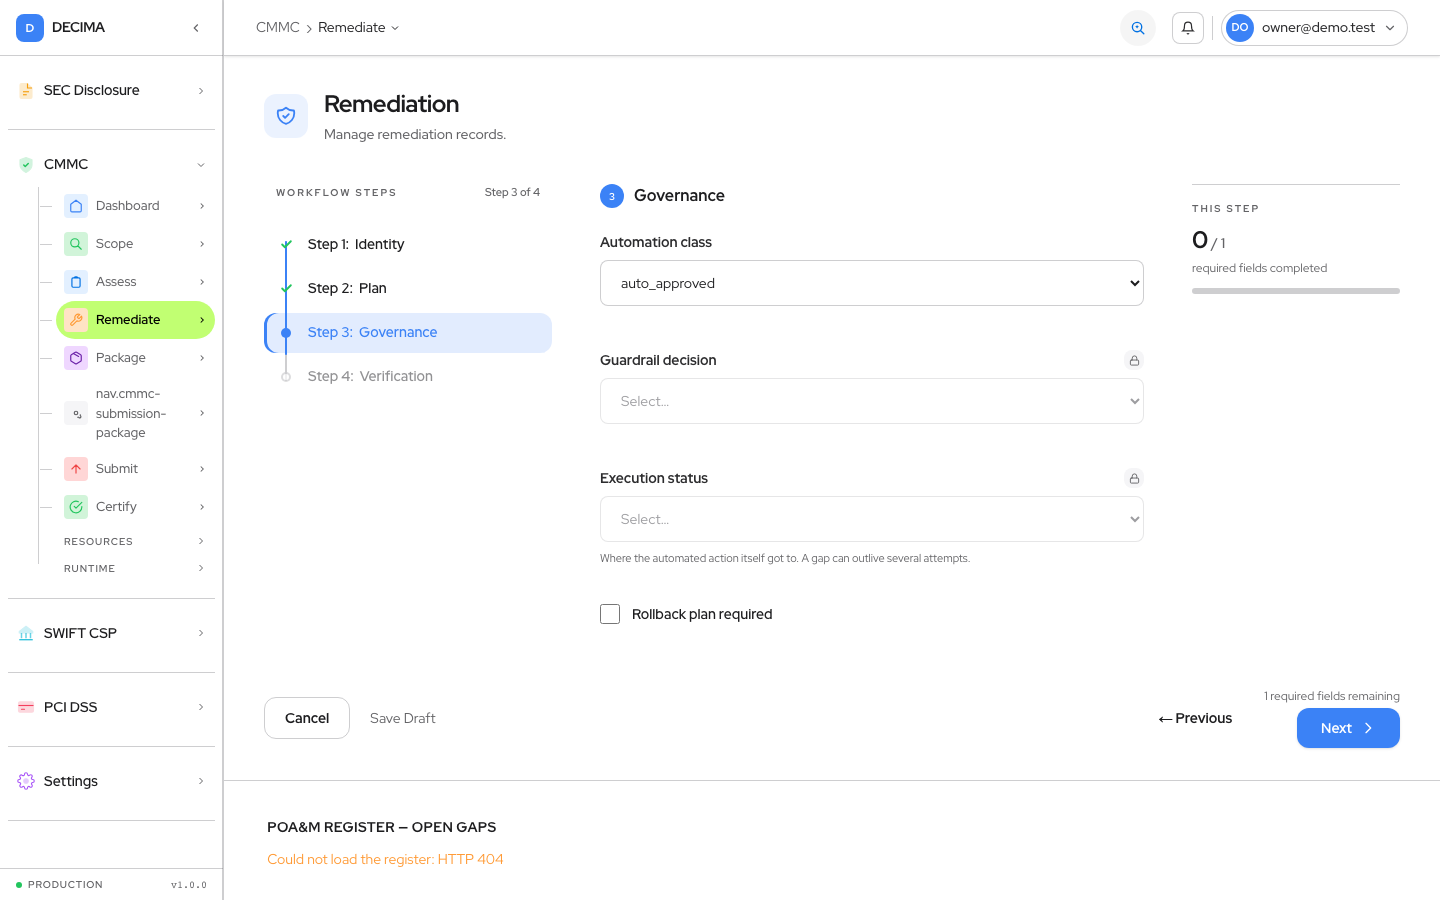This screenshot has height=900, width=1440.
Task: Click the CMMC breadcrumb link
Action: (x=278, y=28)
